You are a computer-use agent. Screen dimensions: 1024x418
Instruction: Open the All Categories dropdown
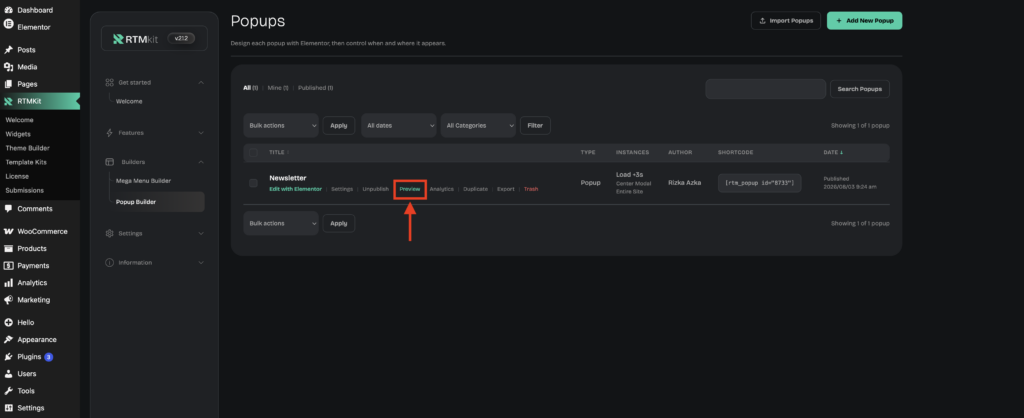(x=478, y=125)
